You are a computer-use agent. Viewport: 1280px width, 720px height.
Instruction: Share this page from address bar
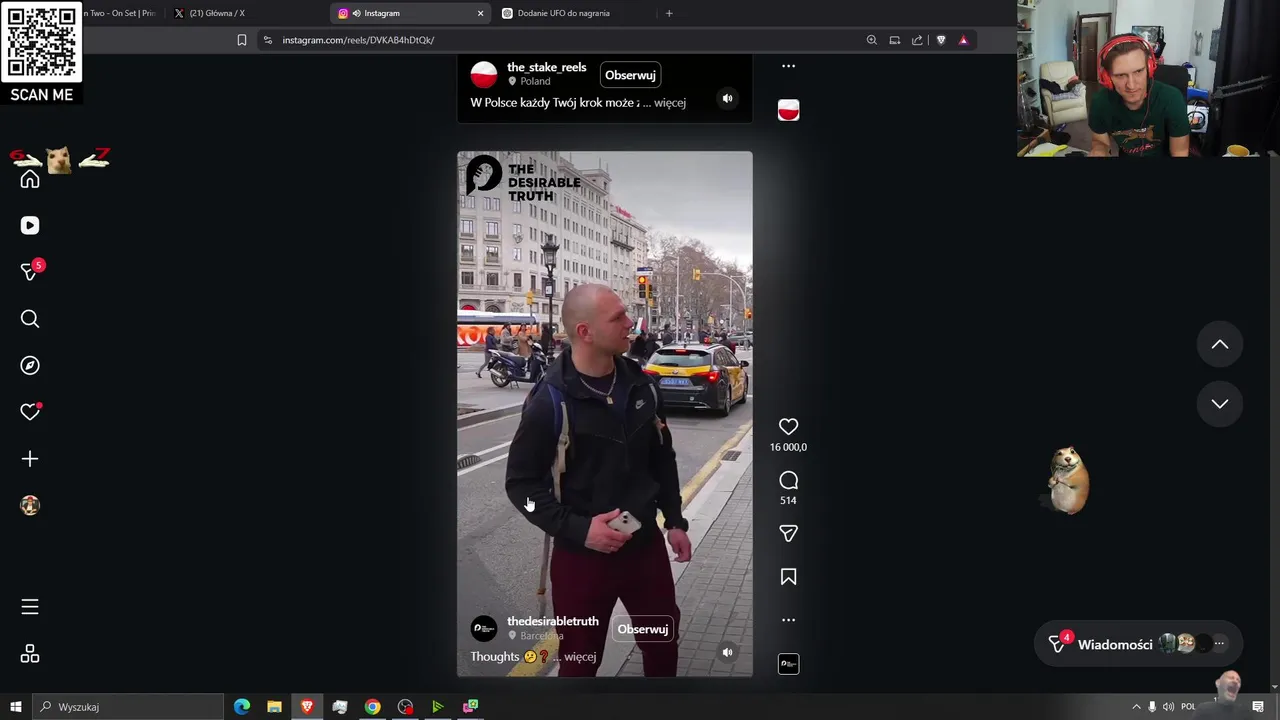(917, 40)
